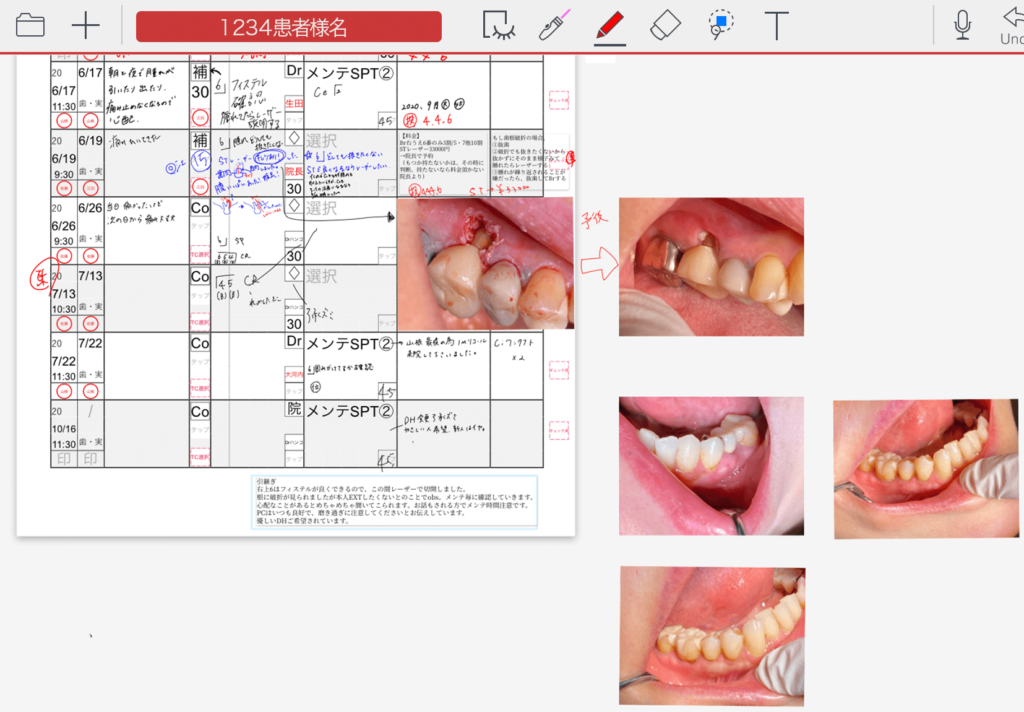
Task: Tick チェック欄 box beside the 7/22 row
Action: [x=559, y=370]
